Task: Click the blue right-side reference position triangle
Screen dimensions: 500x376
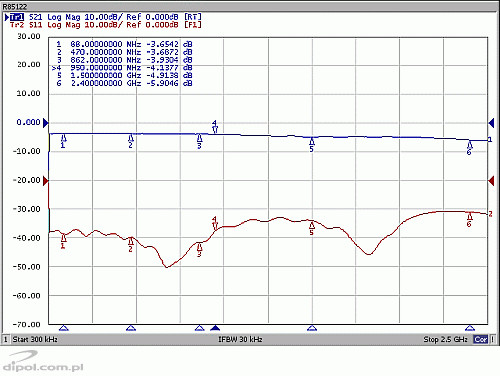Action: pyautogui.click(x=491, y=123)
